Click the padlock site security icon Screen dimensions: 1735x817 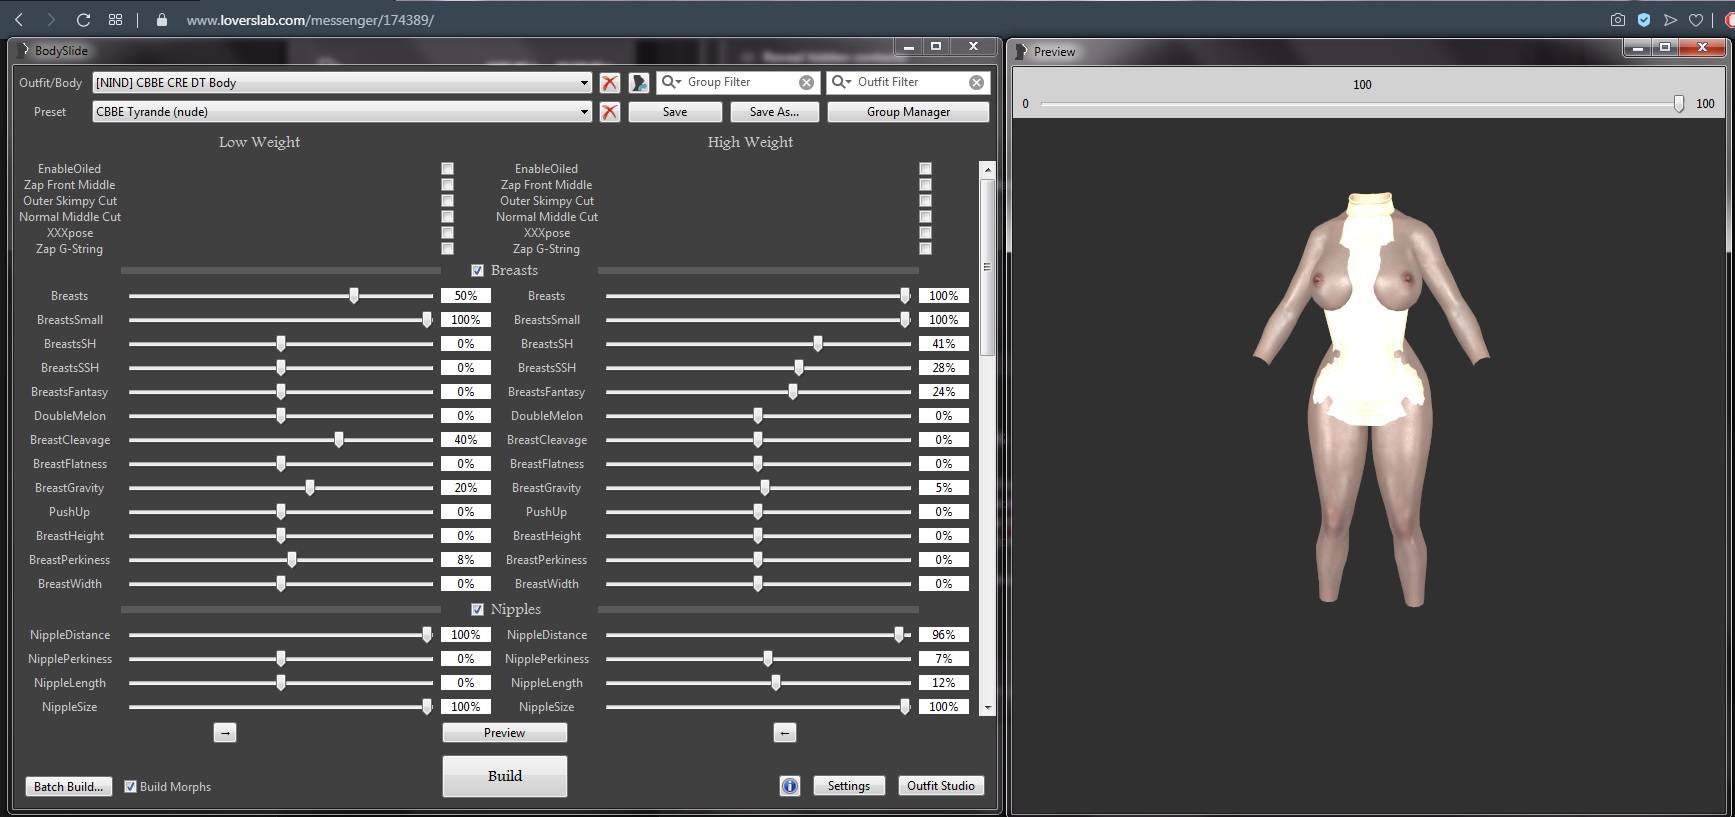(x=162, y=20)
